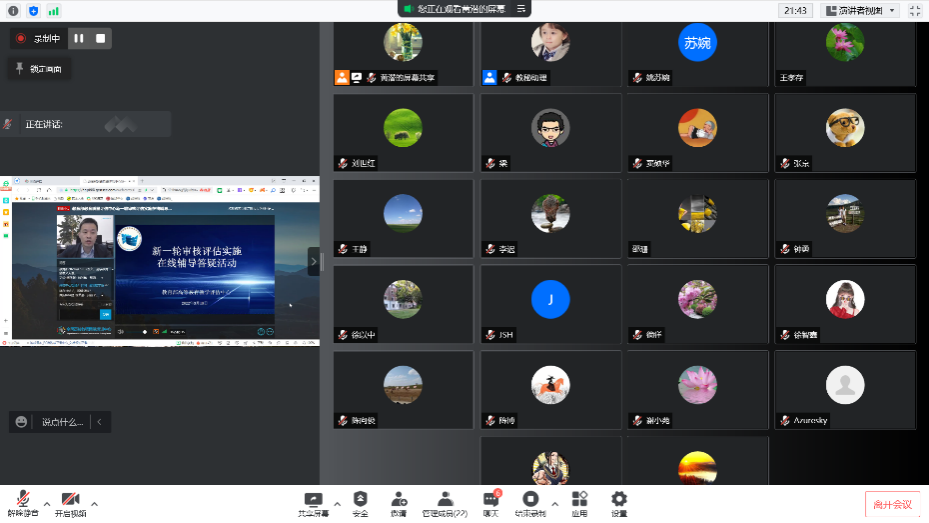This screenshot has height=523, width=929.
Task: Open the settings (设置) gear icon
Action: point(619,501)
